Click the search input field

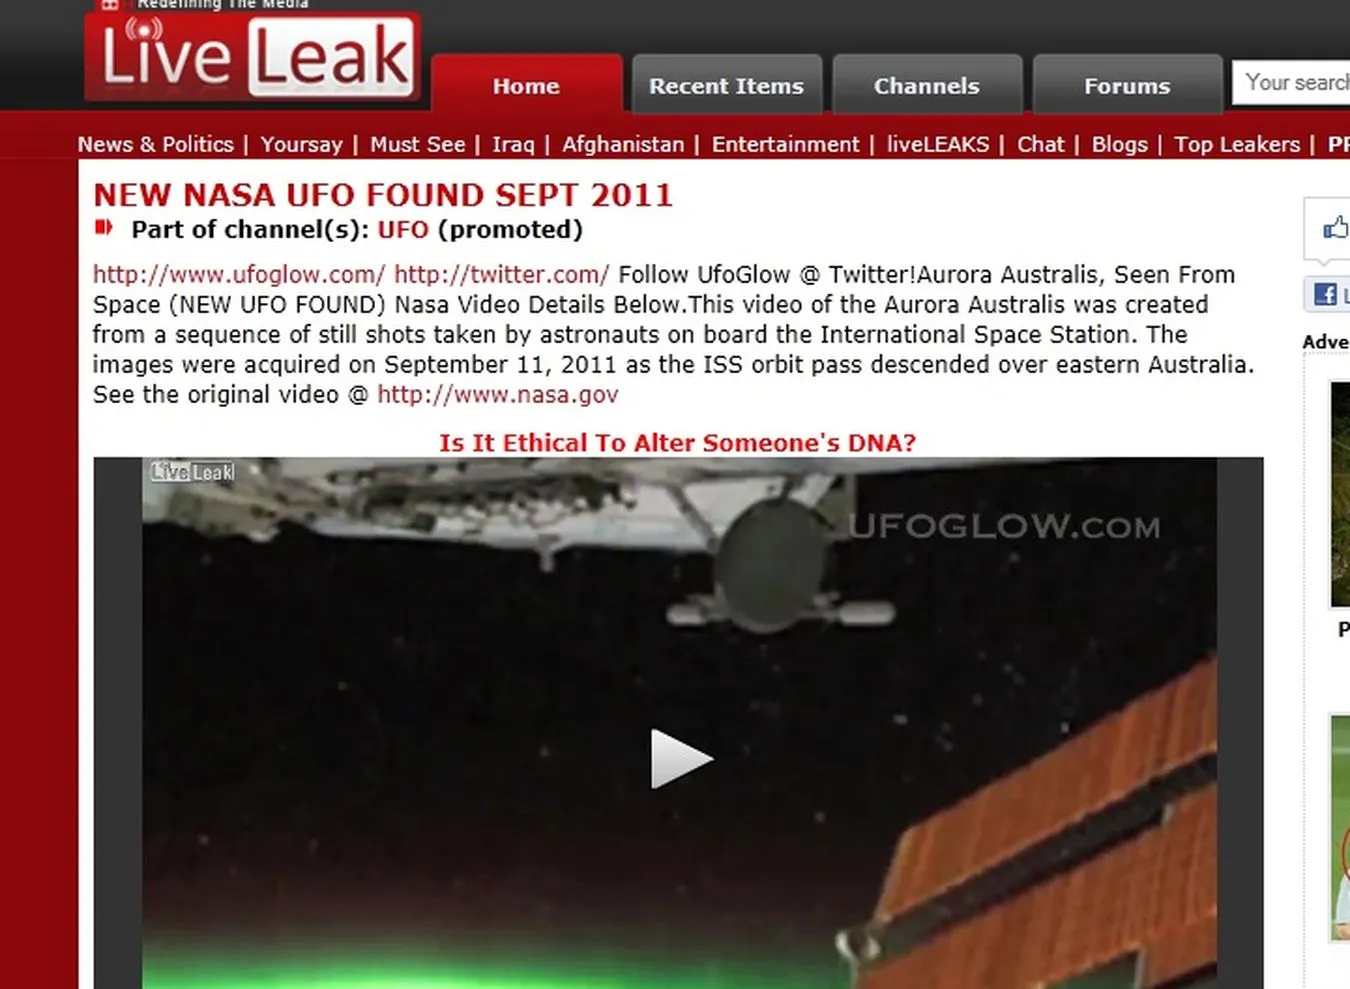(x=1292, y=82)
